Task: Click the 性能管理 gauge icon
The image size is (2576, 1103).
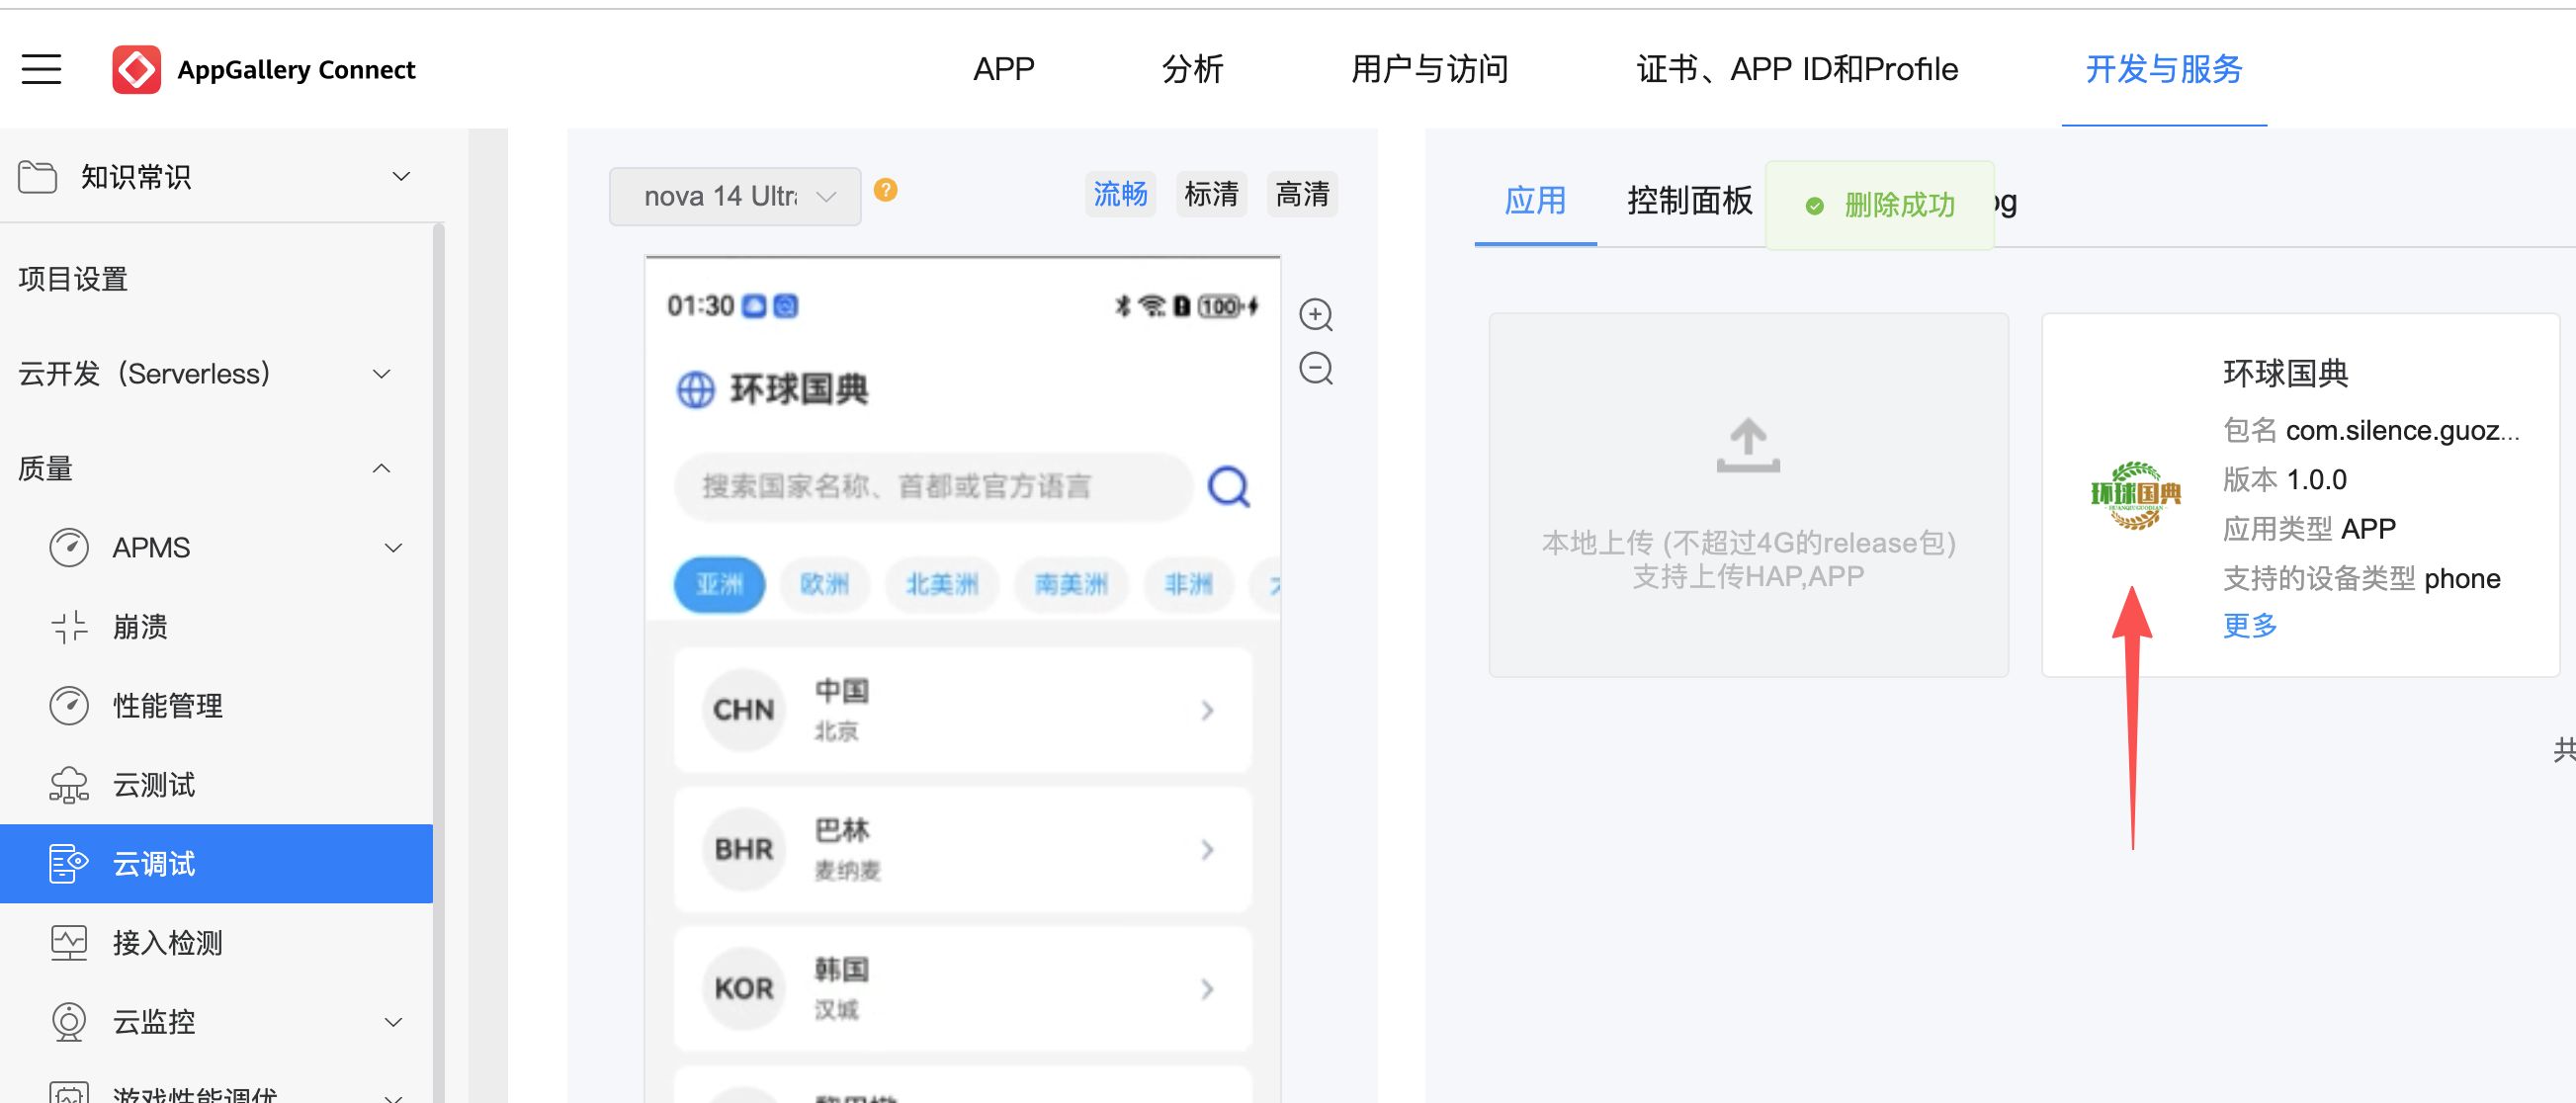Action: pos(69,706)
